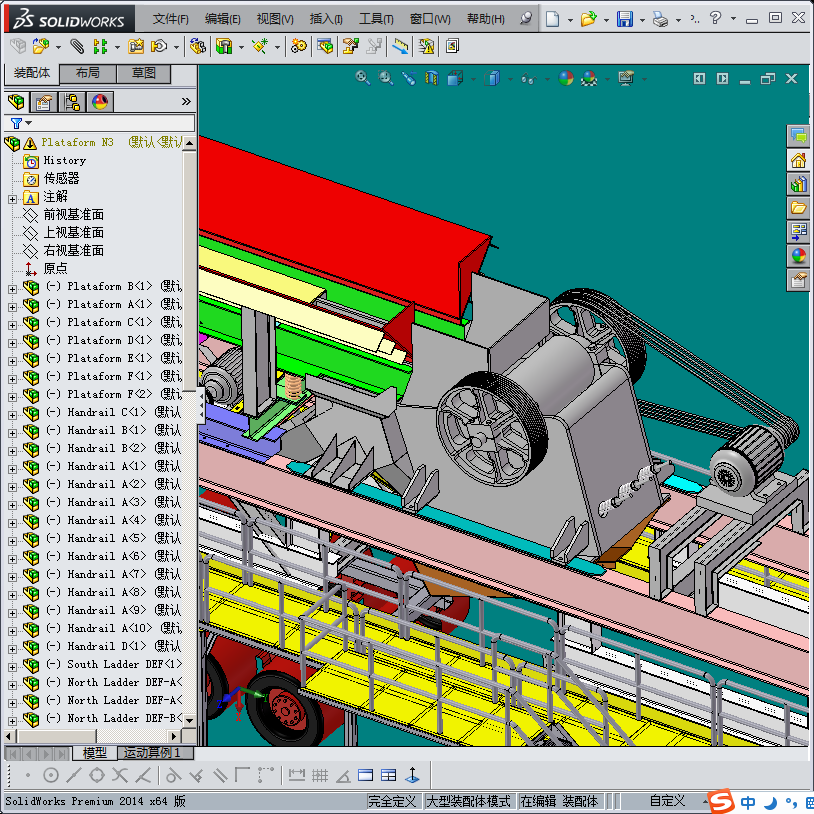Expand the Handrail C<1> tree node
Viewport: 814px width, 814px height.
pyautogui.click(x=12, y=413)
